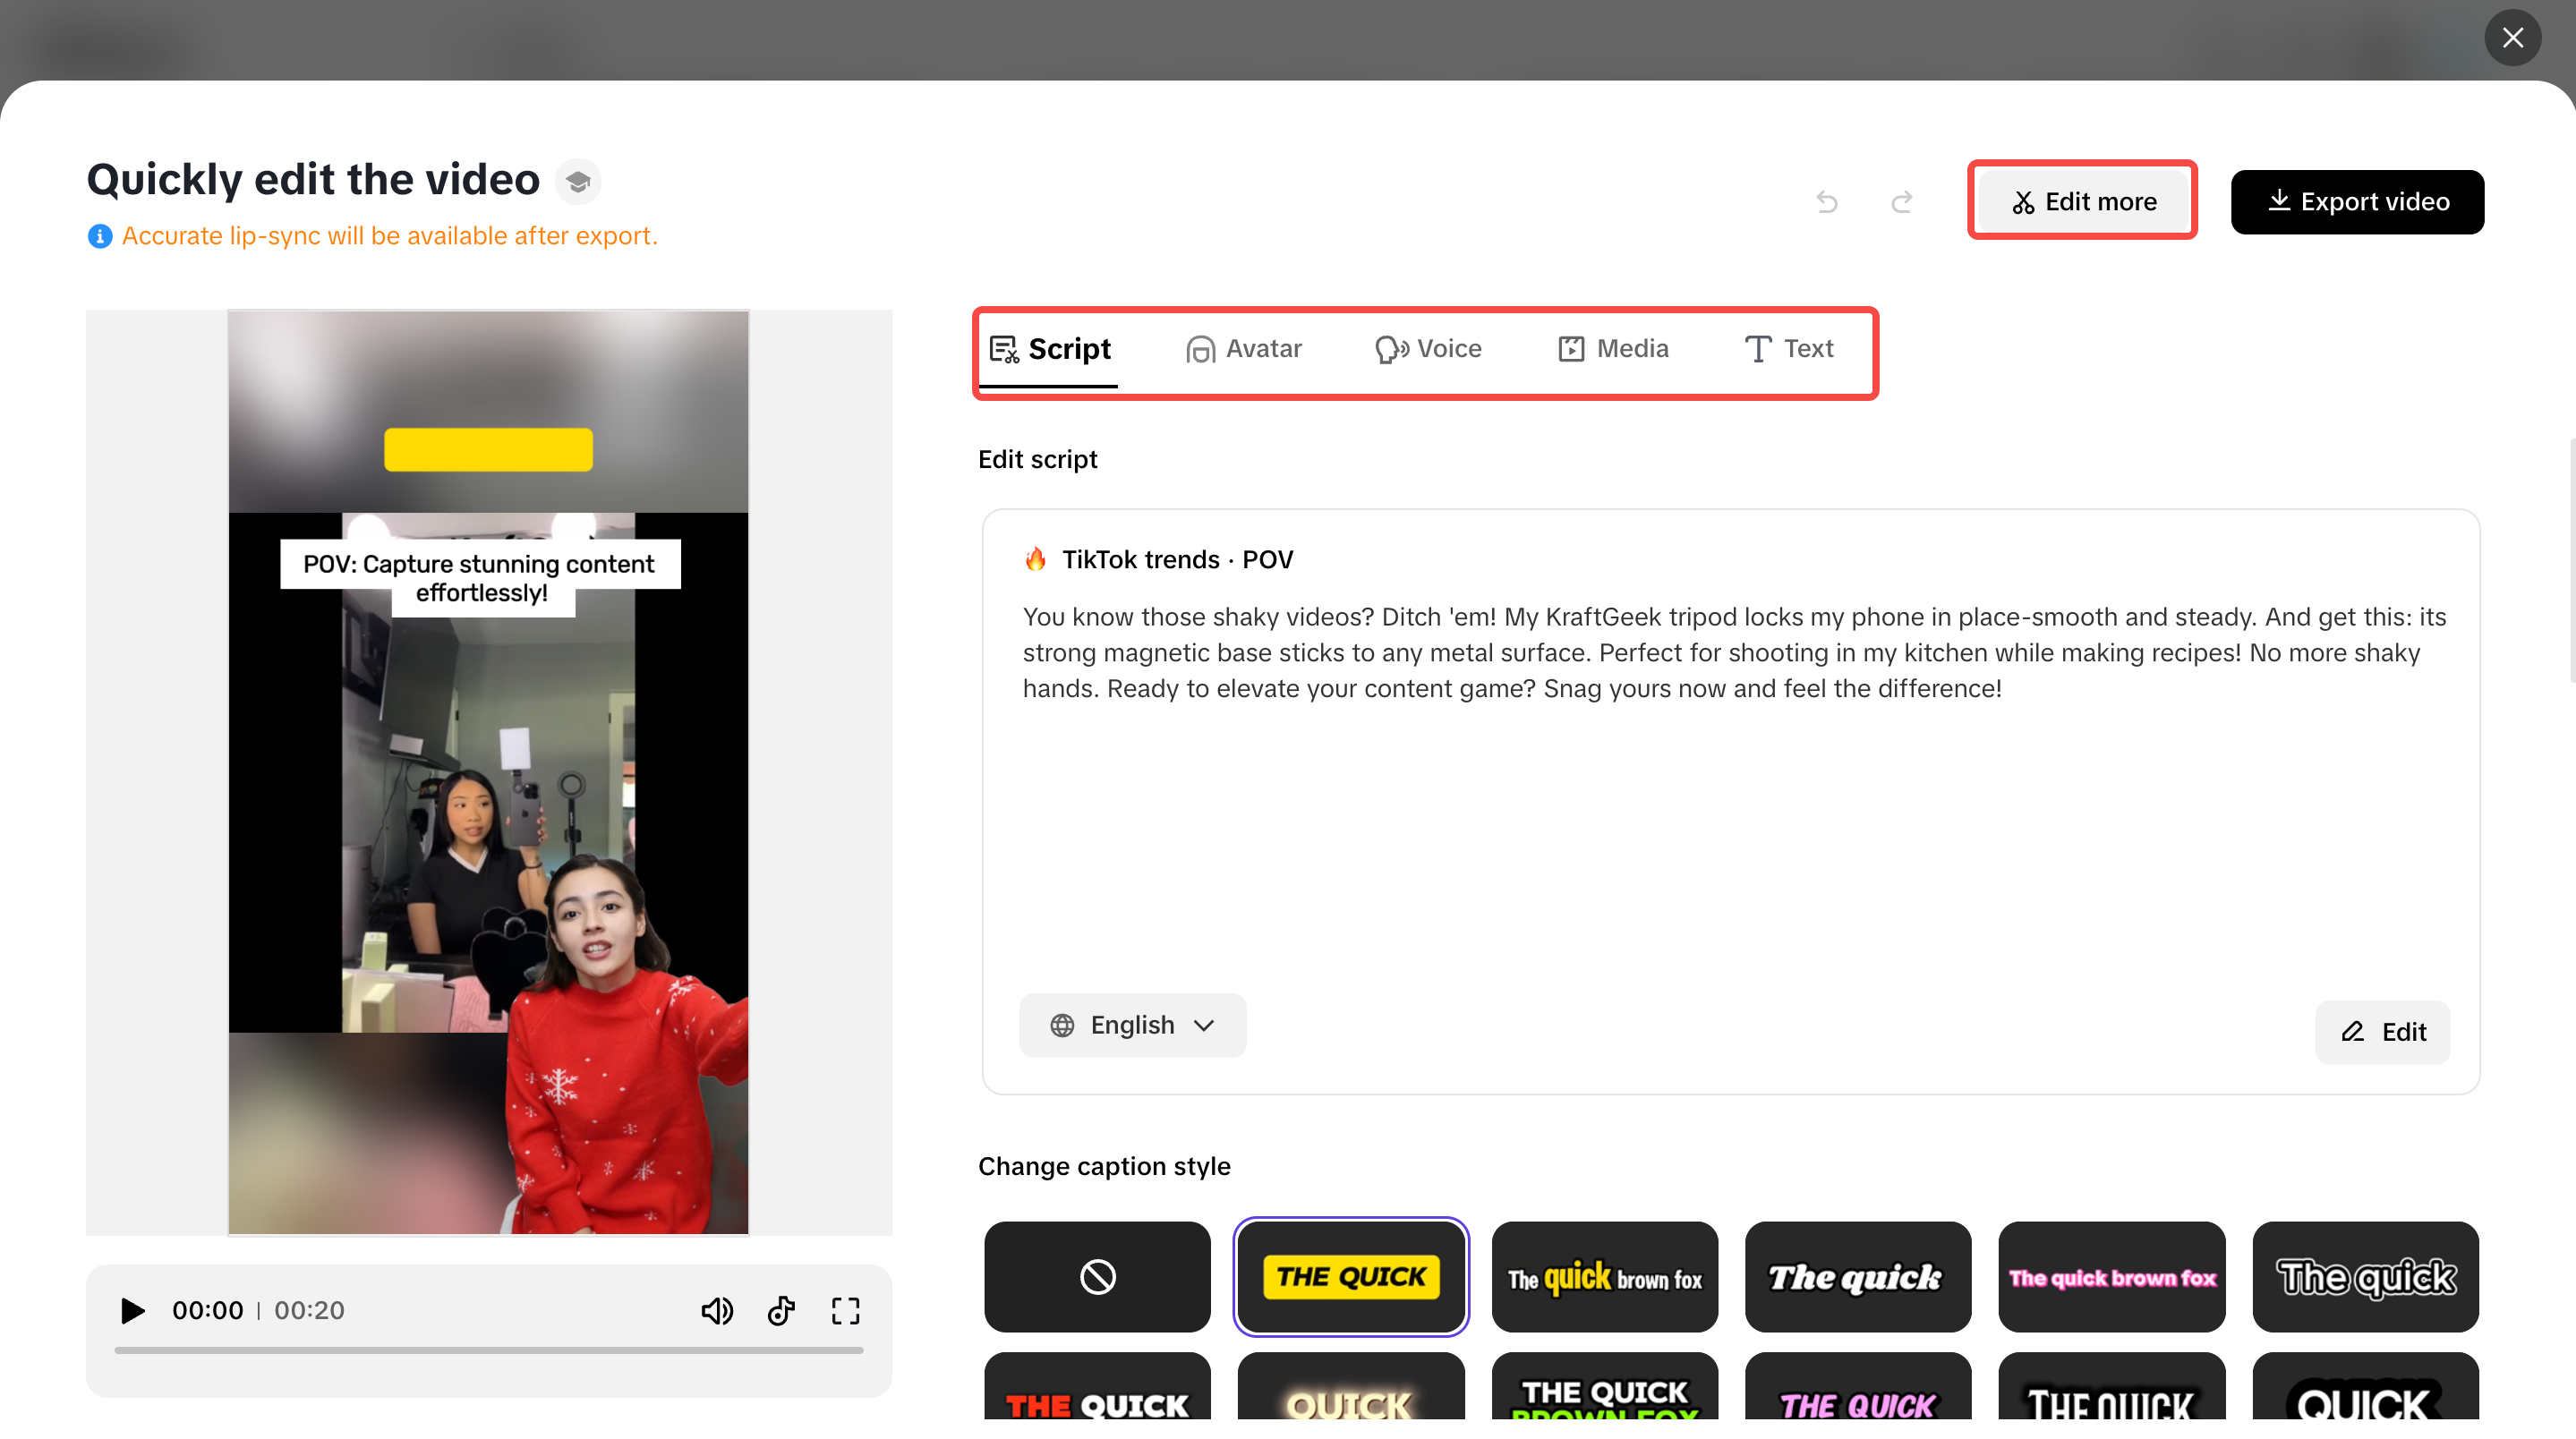This screenshot has width=2576, height=1439.
Task: Click the redo arrow icon
Action: [x=1902, y=201]
